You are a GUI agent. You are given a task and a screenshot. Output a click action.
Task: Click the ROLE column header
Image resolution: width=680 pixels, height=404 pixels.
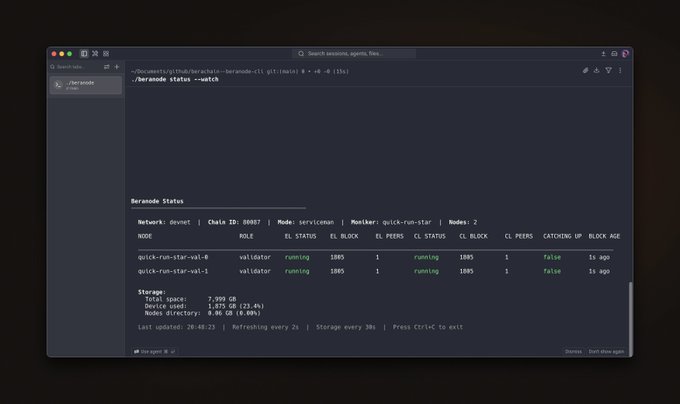246,236
